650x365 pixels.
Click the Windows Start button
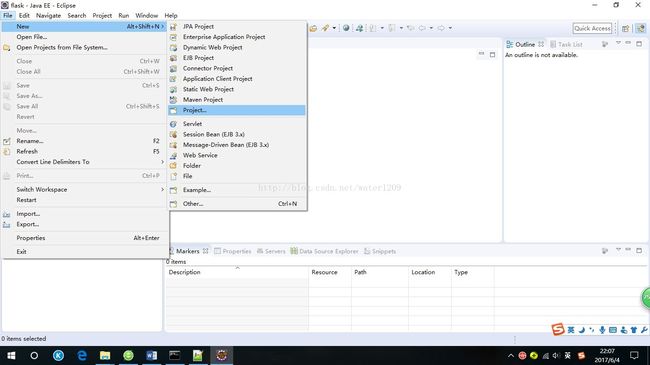11,355
